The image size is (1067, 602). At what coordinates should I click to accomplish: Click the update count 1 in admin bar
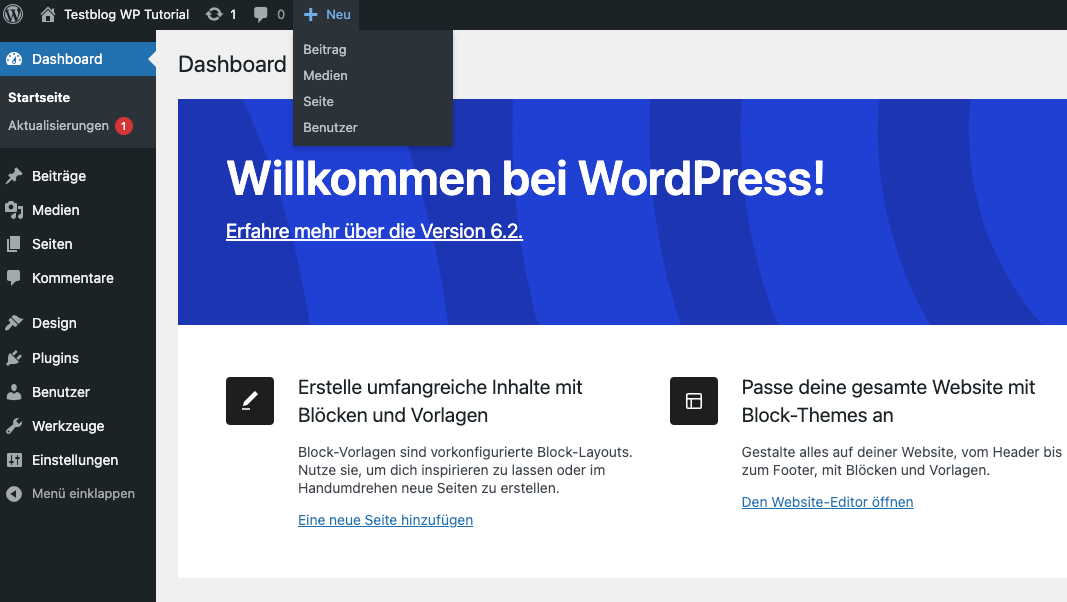click(233, 14)
